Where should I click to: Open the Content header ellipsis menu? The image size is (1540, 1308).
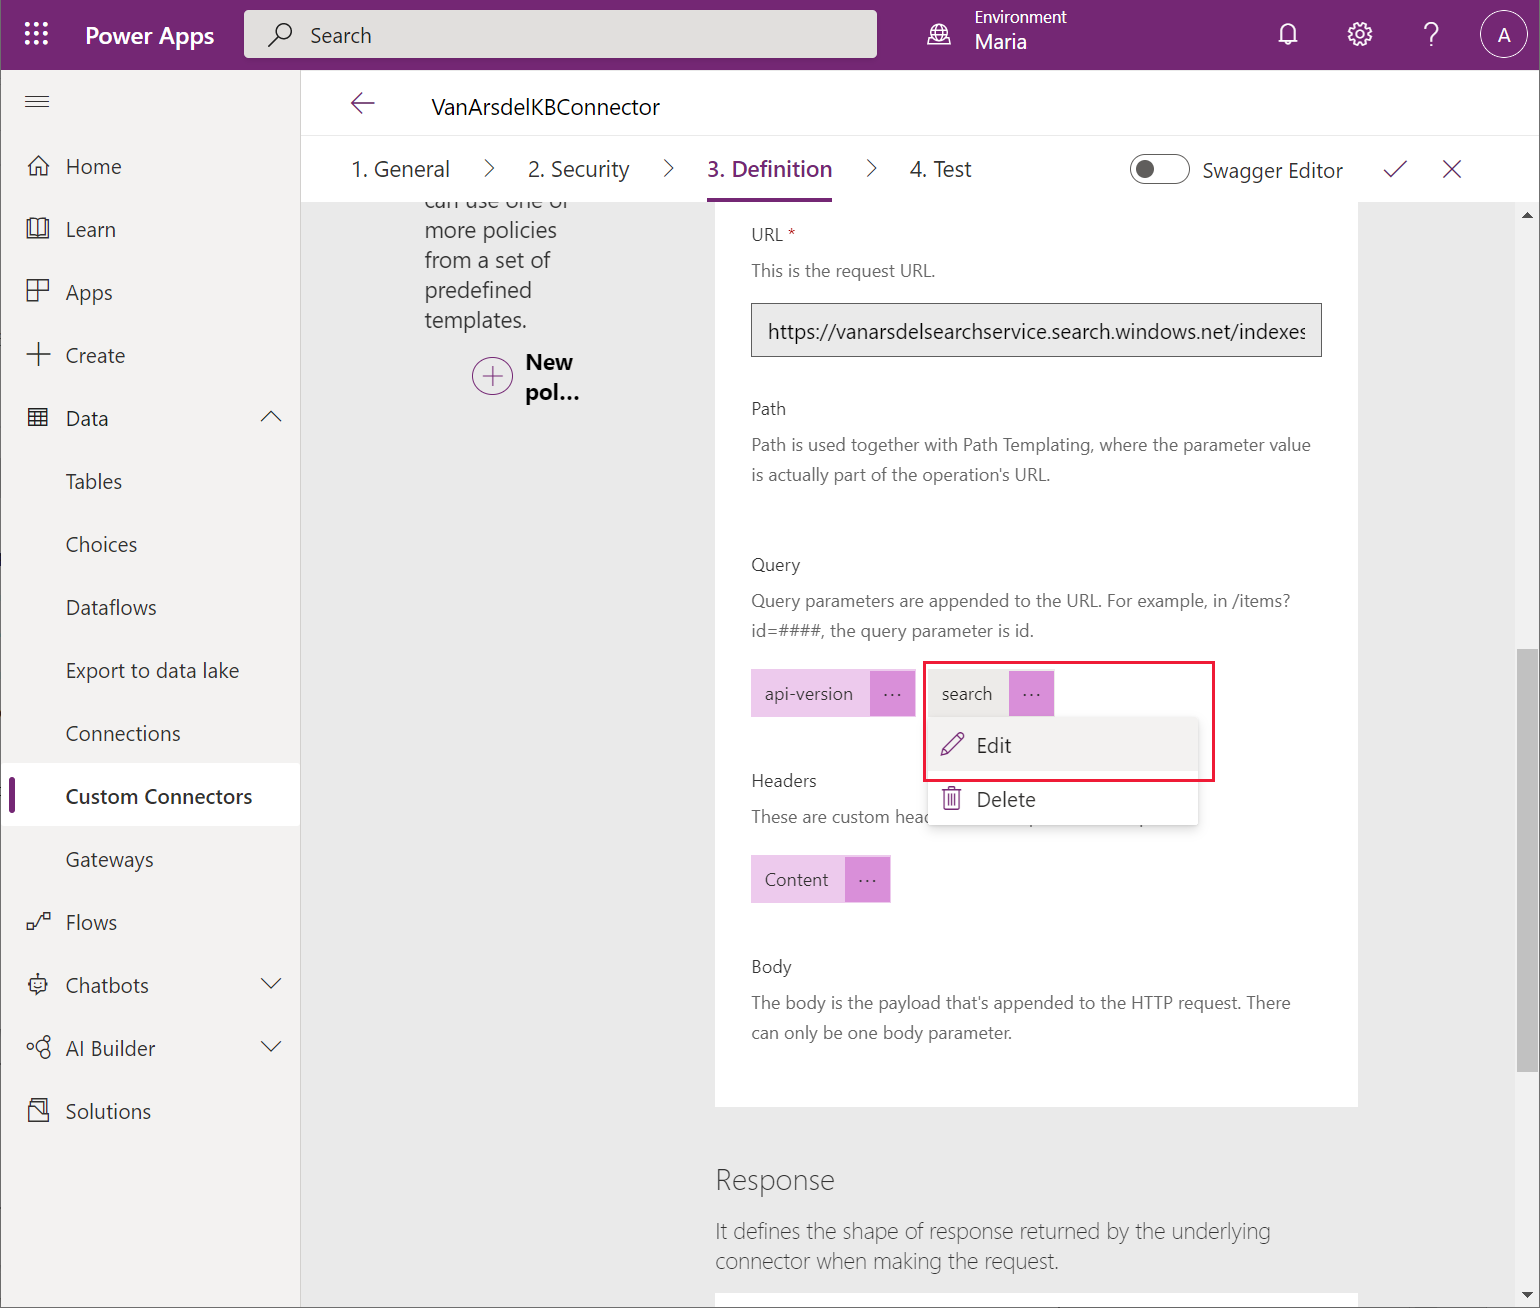point(867,879)
